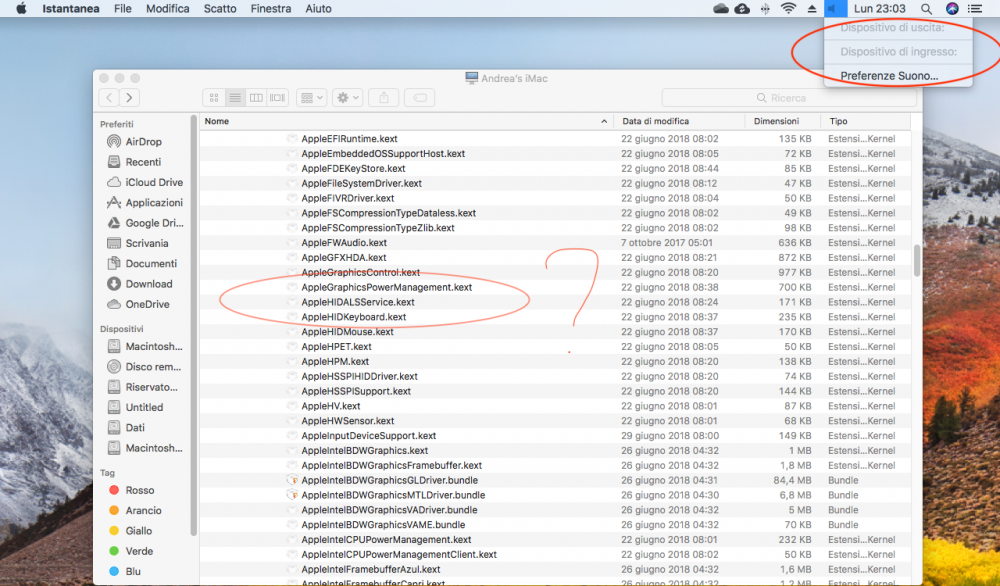Open the Modifica menu
Viewport: 1000px width, 586px height.
(x=168, y=8)
